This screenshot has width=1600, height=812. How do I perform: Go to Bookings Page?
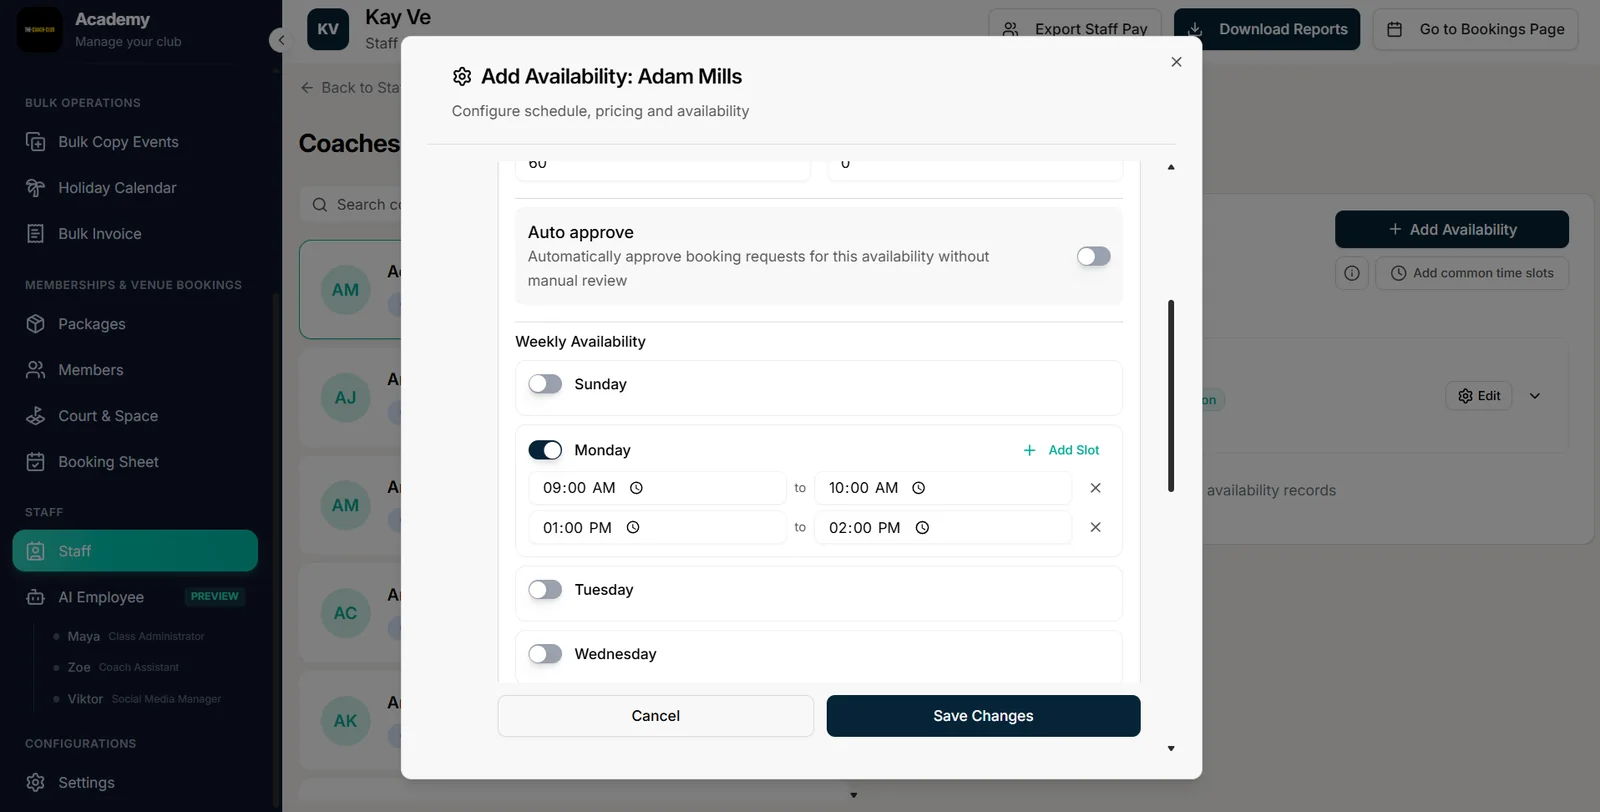(1475, 29)
